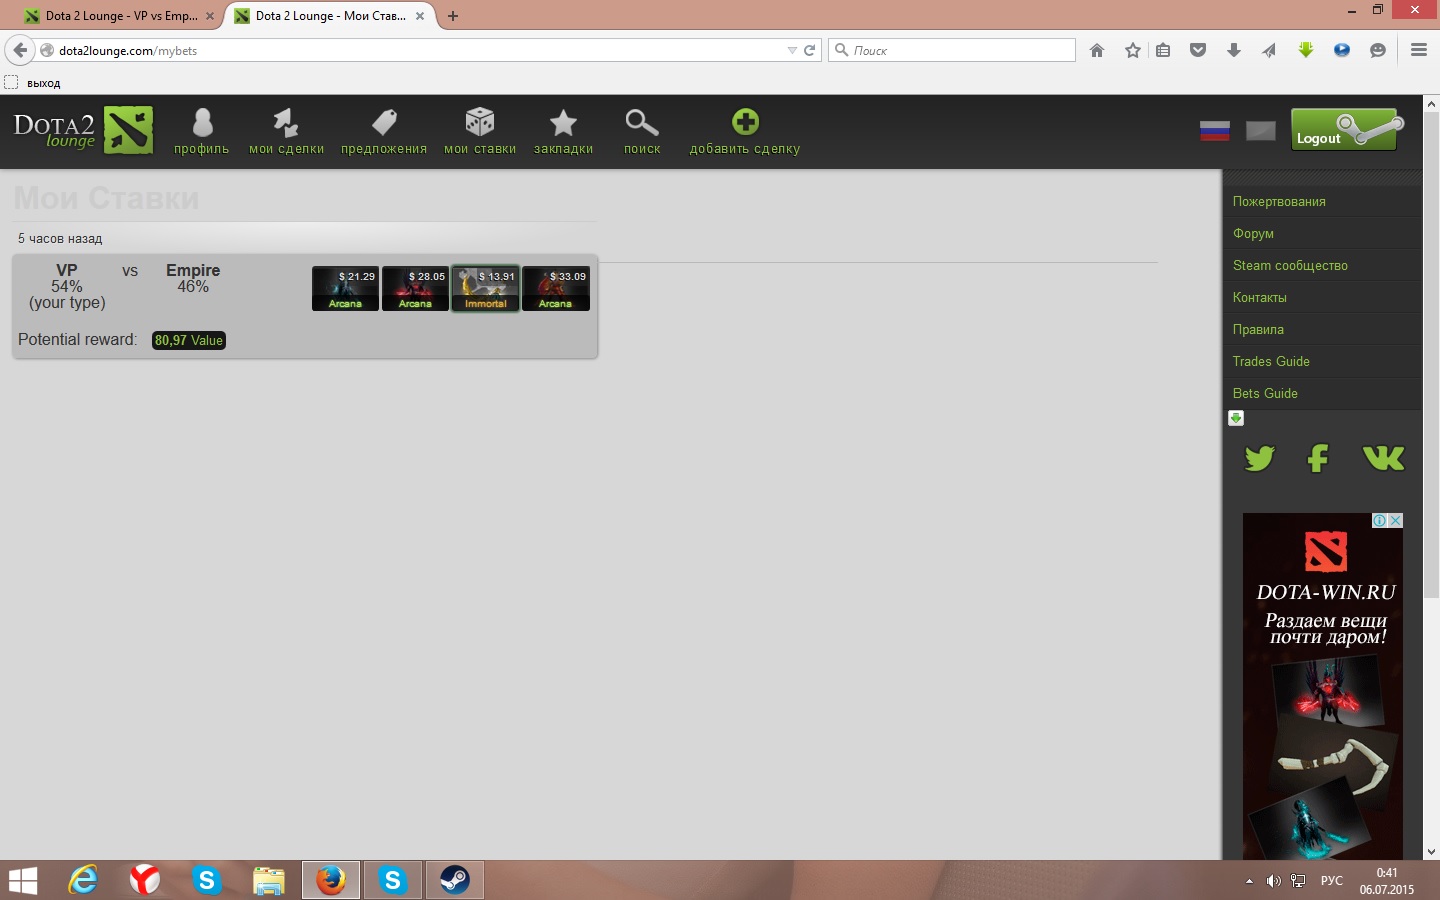The width and height of the screenshot is (1440, 900).
Task: Select the $28.05 Arcana bet item
Action: (415, 289)
